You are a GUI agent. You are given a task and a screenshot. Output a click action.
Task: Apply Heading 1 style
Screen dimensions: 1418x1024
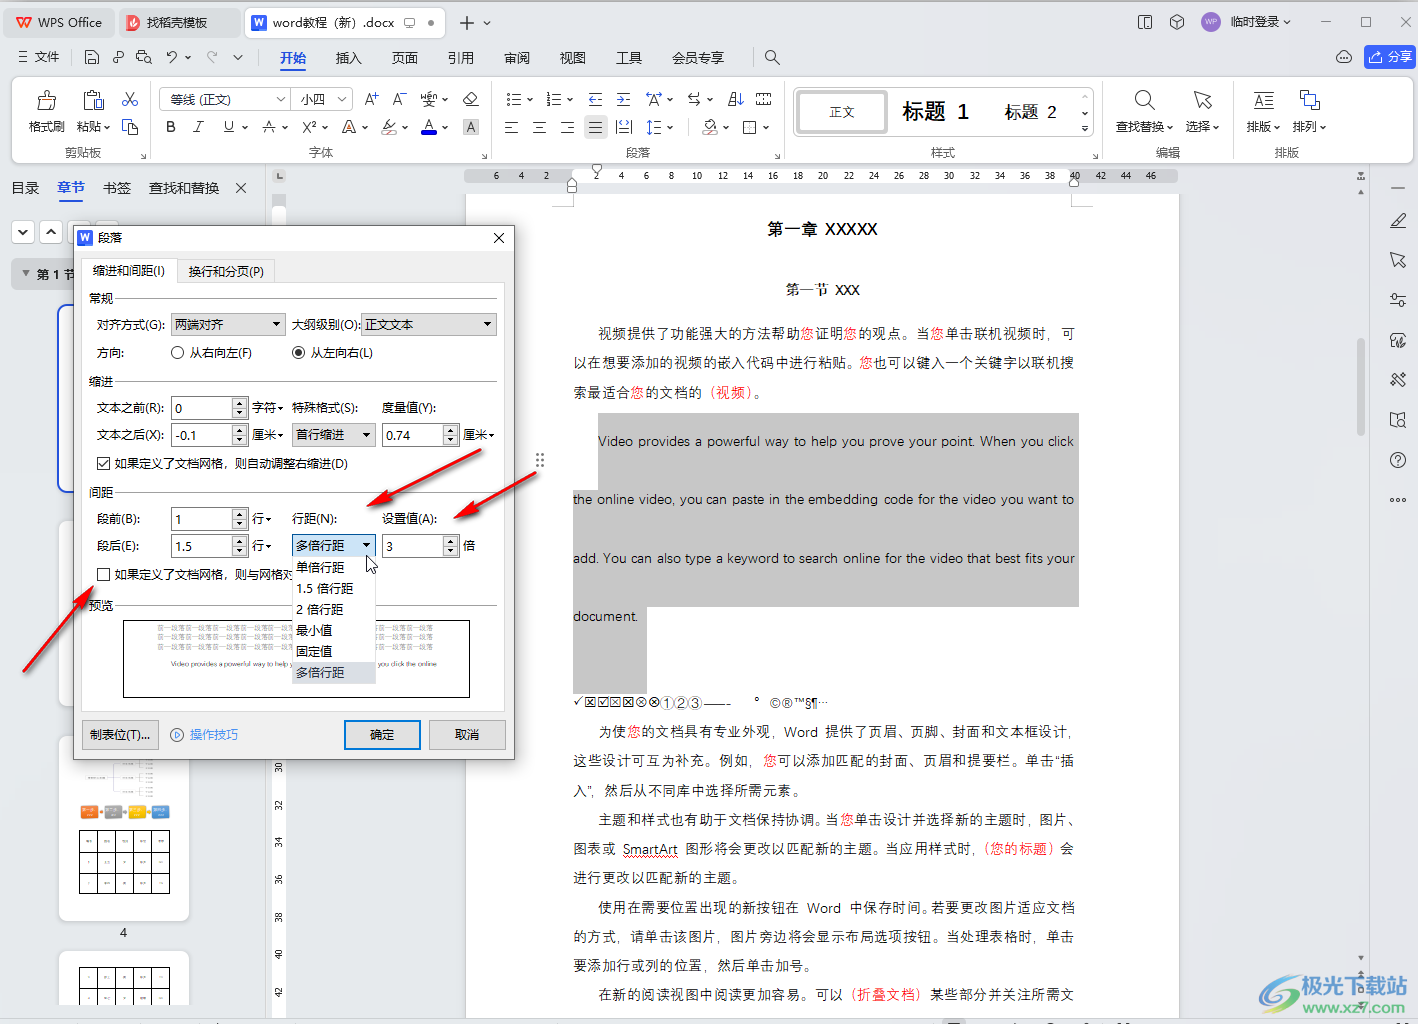(x=935, y=111)
